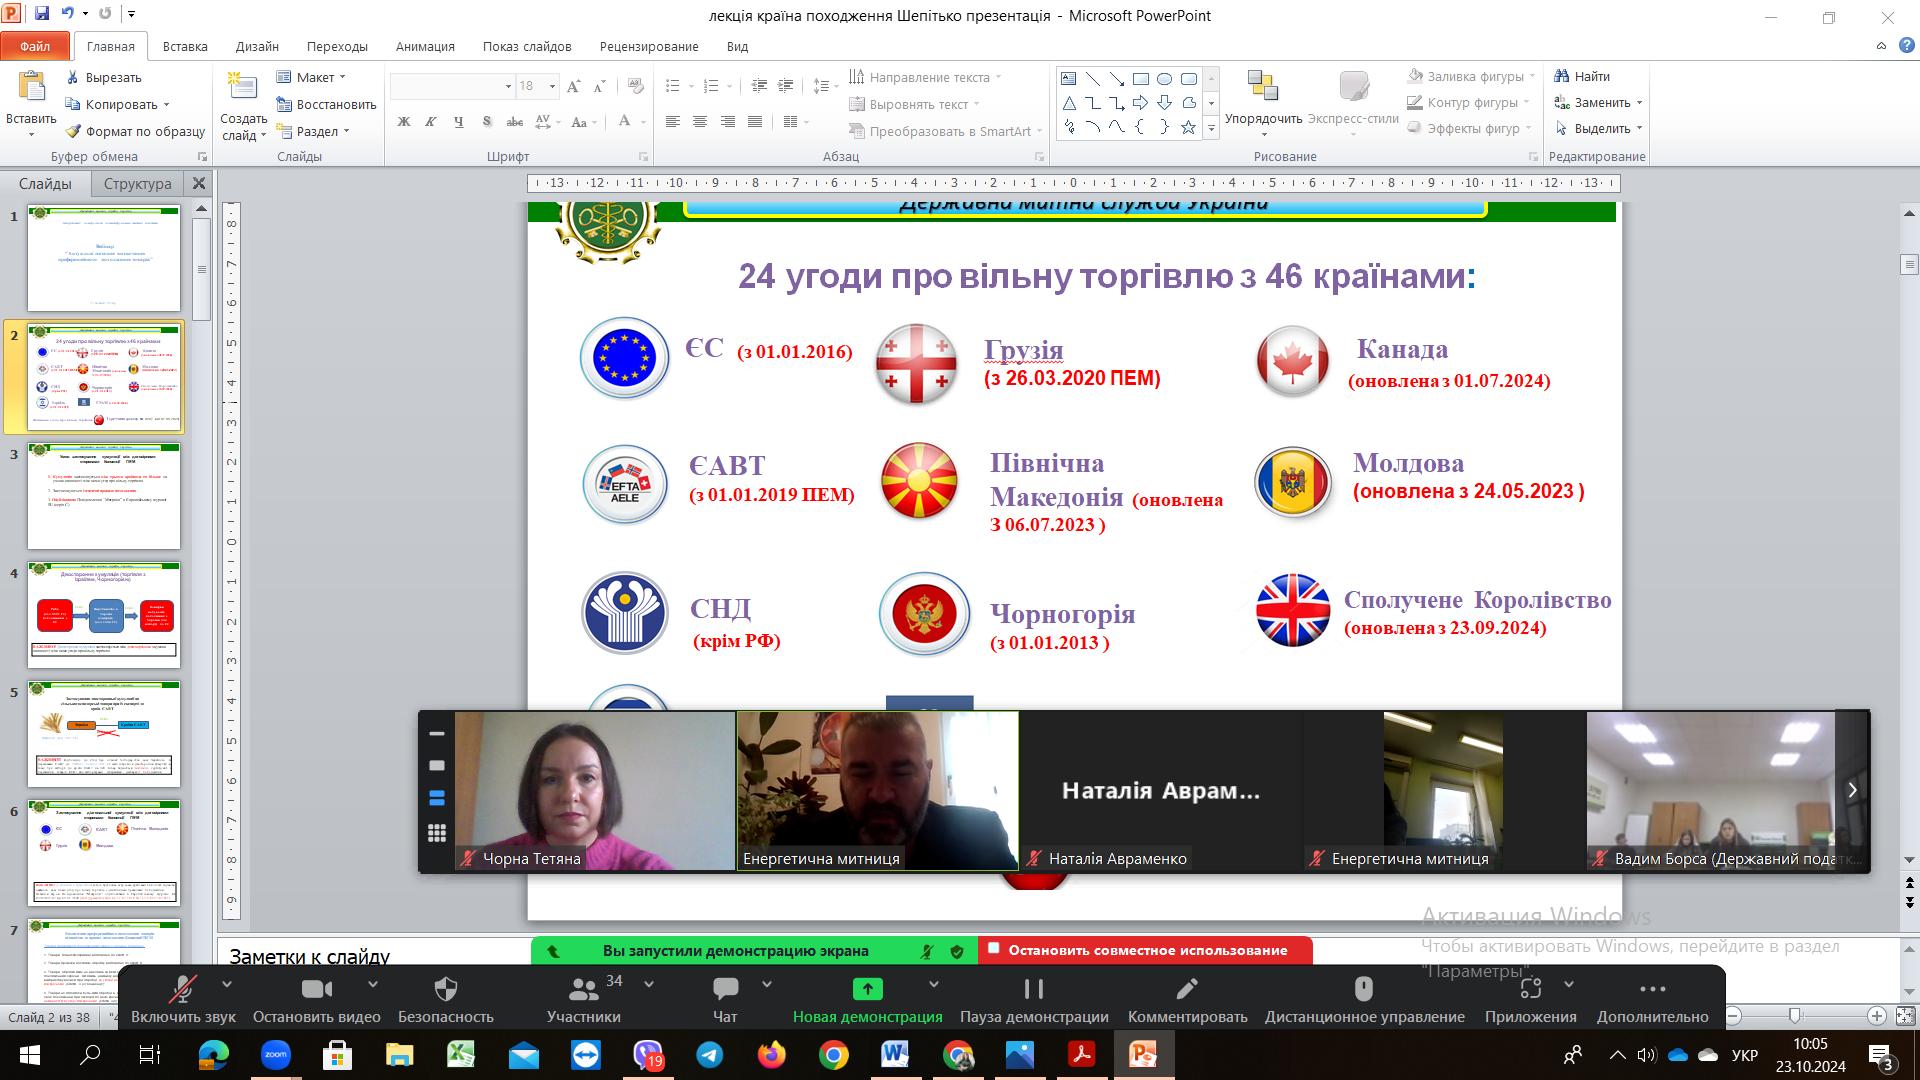
Task: Pause screen share (Пауза демонстрации)
Action: pos(1034,999)
